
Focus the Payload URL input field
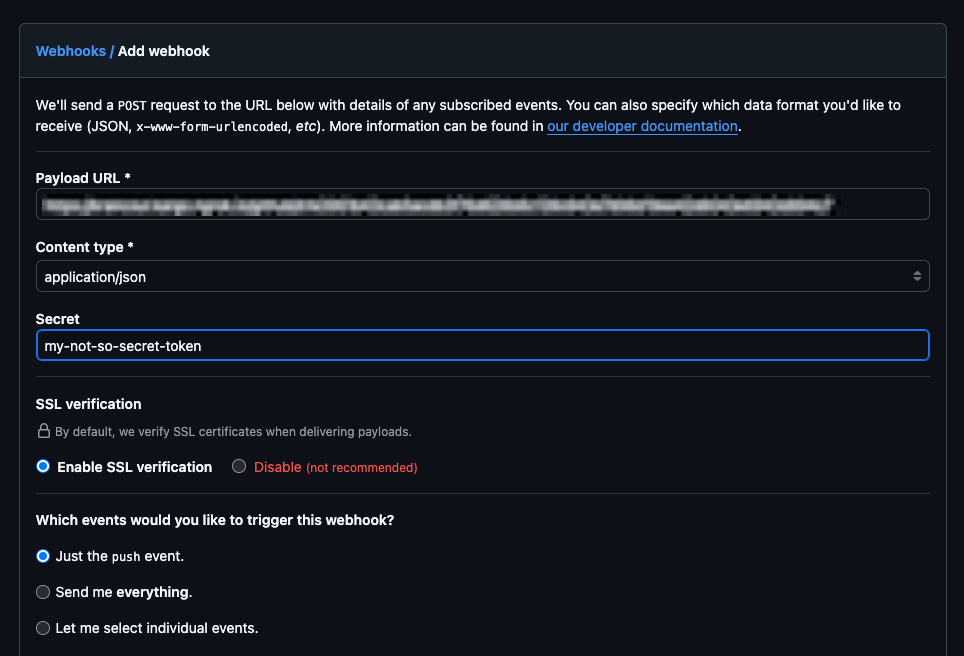[483, 204]
